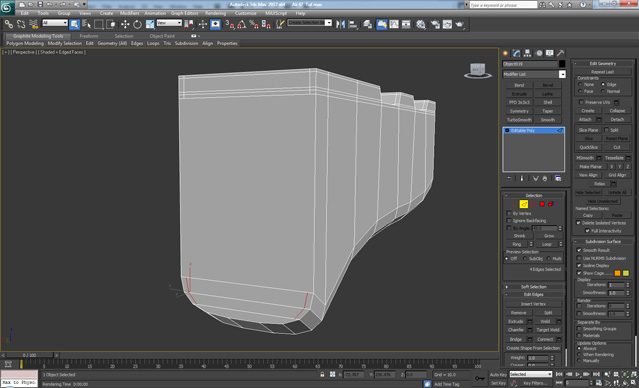639x388 pixels.
Task: Select the None constraint radio button
Action: 580,84
